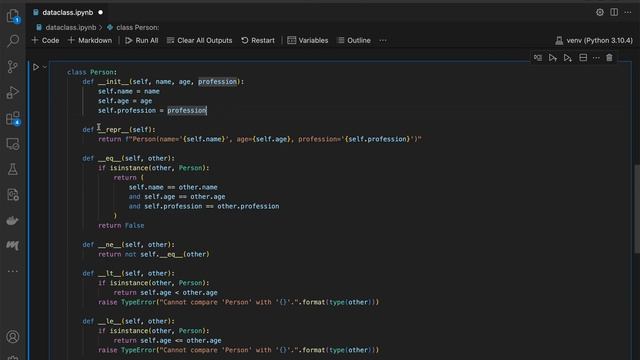The height and width of the screenshot is (360, 640).
Task: Click the '__lt__' method definition
Action: coord(129,273)
